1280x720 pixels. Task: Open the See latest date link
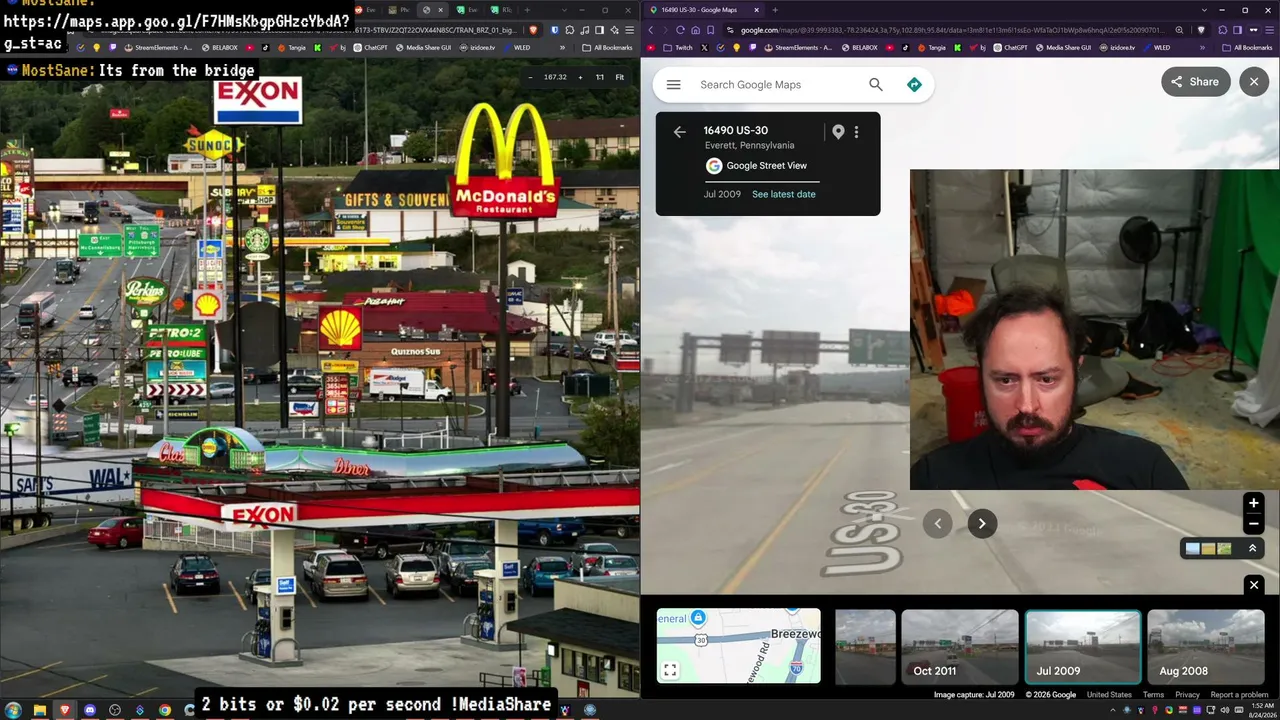pos(784,194)
